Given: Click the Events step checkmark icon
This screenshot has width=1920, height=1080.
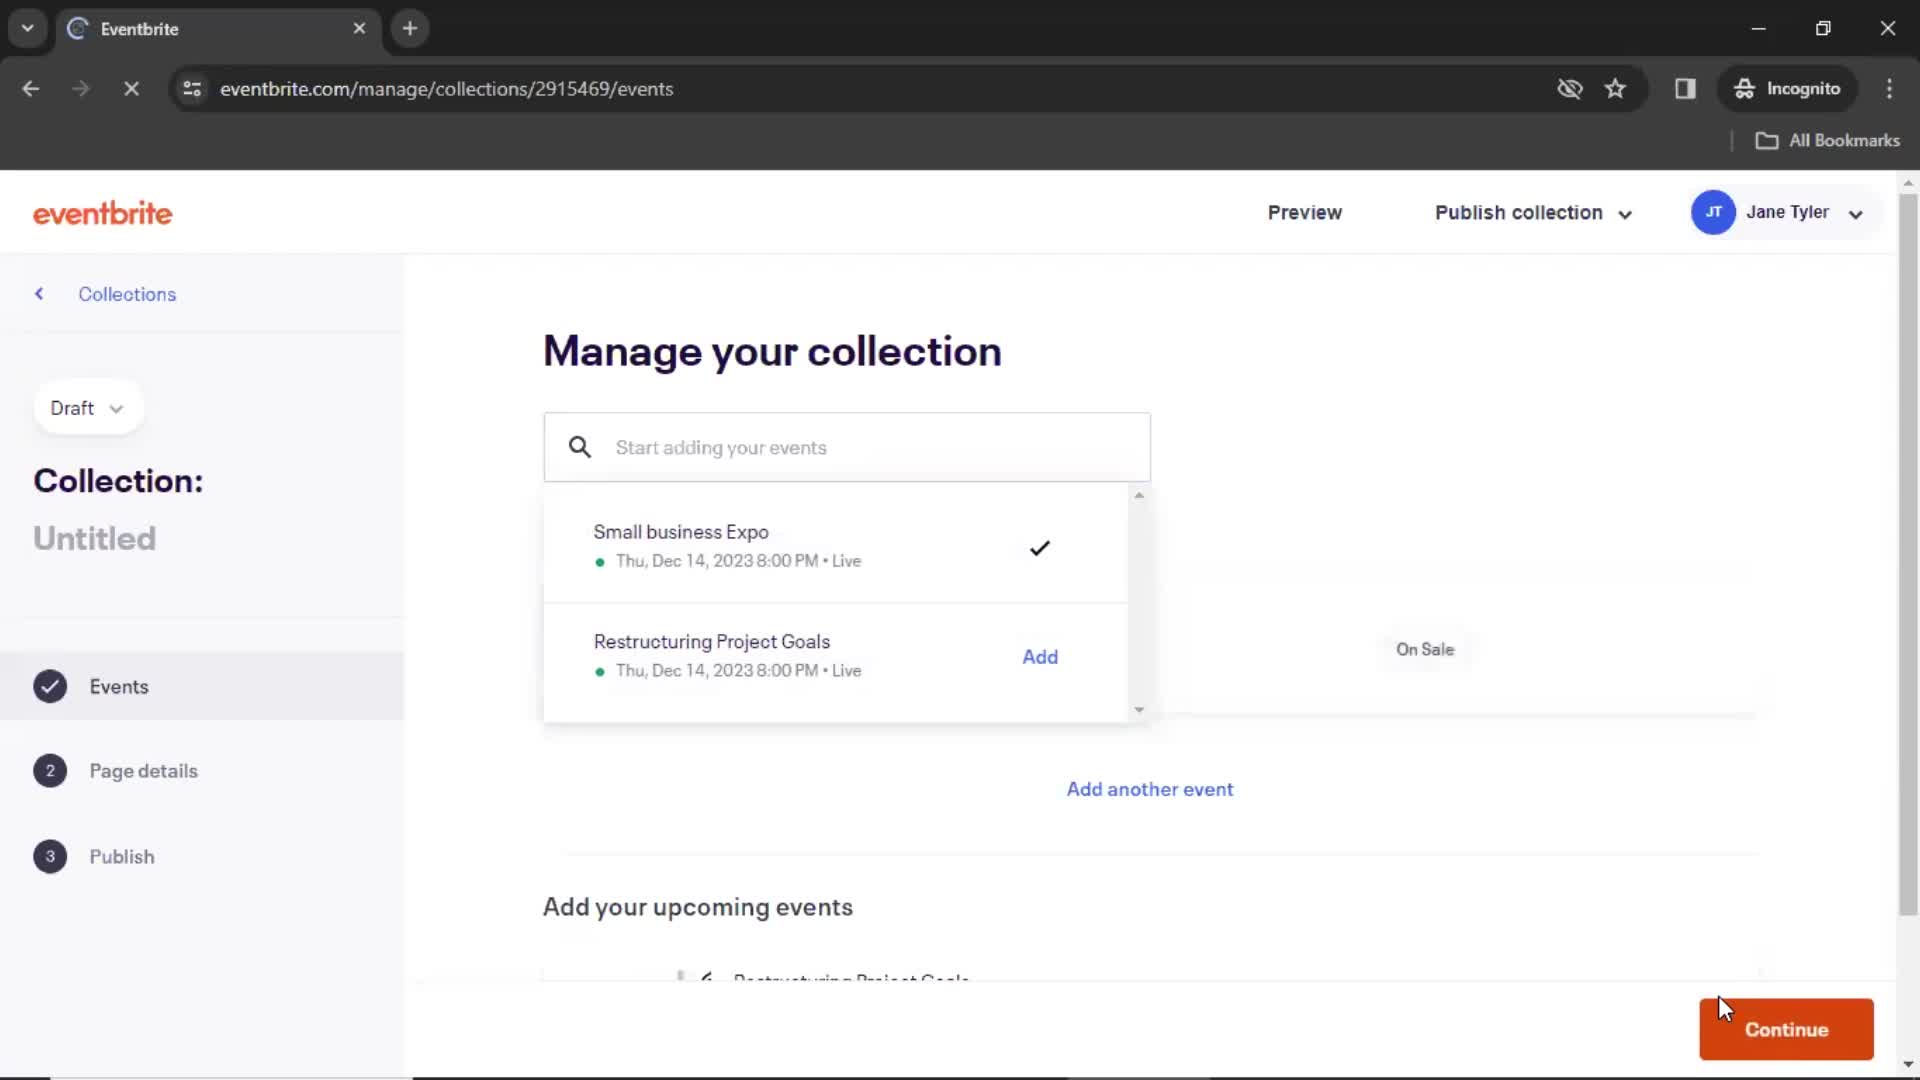Looking at the screenshot, I should click(x=50, y=686).
